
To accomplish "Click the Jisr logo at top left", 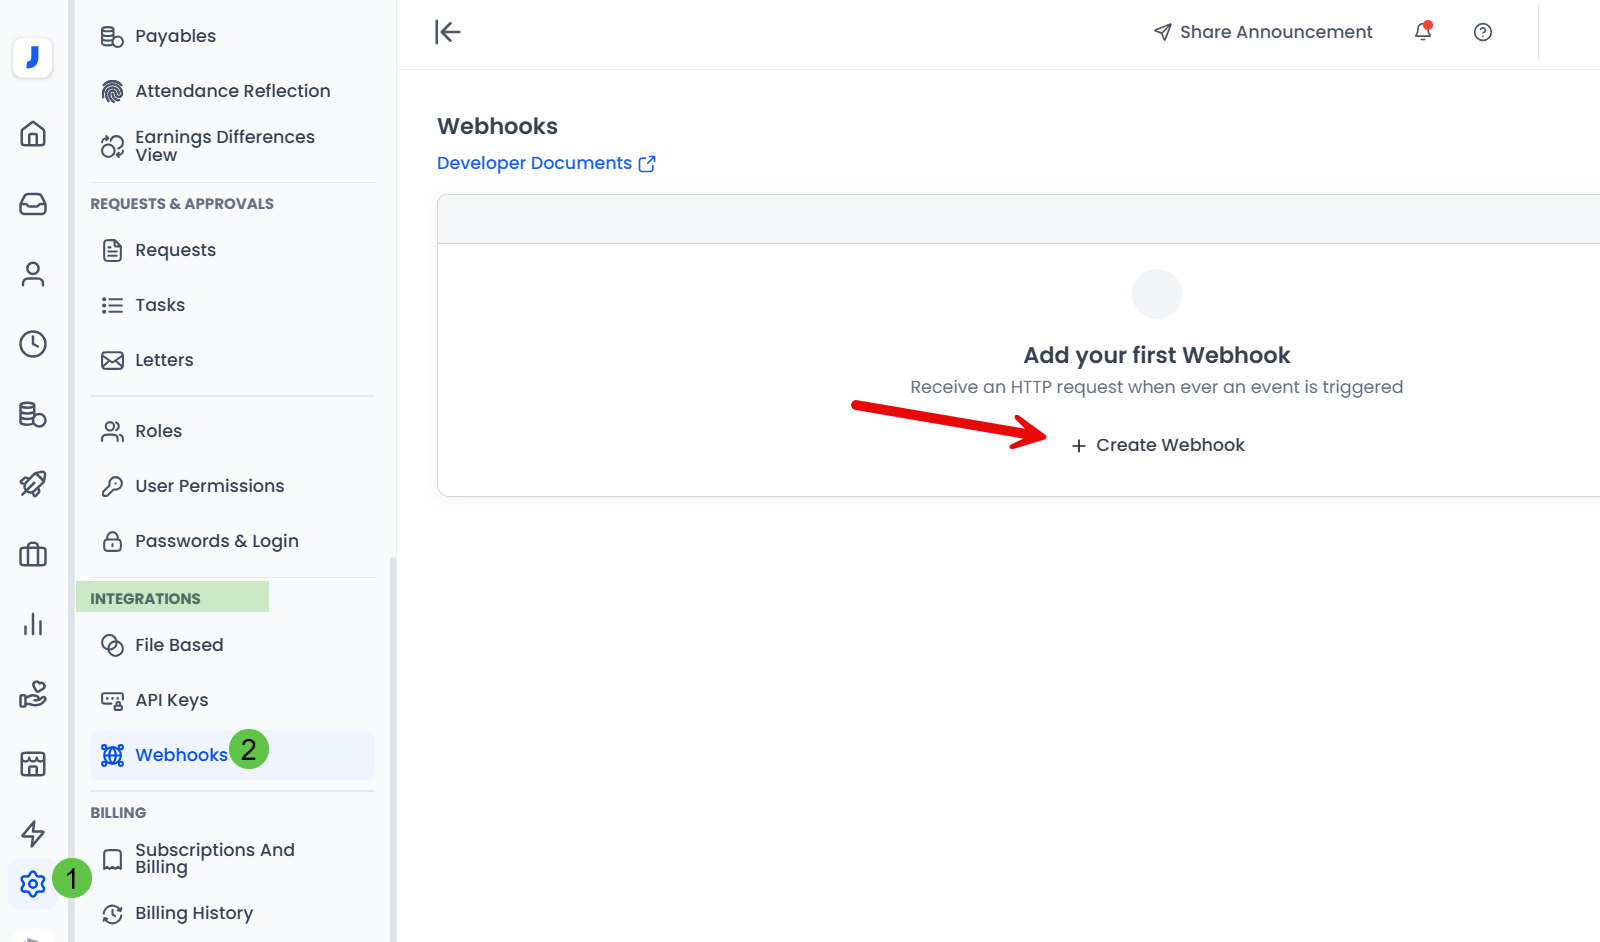I will click(33, 57).
